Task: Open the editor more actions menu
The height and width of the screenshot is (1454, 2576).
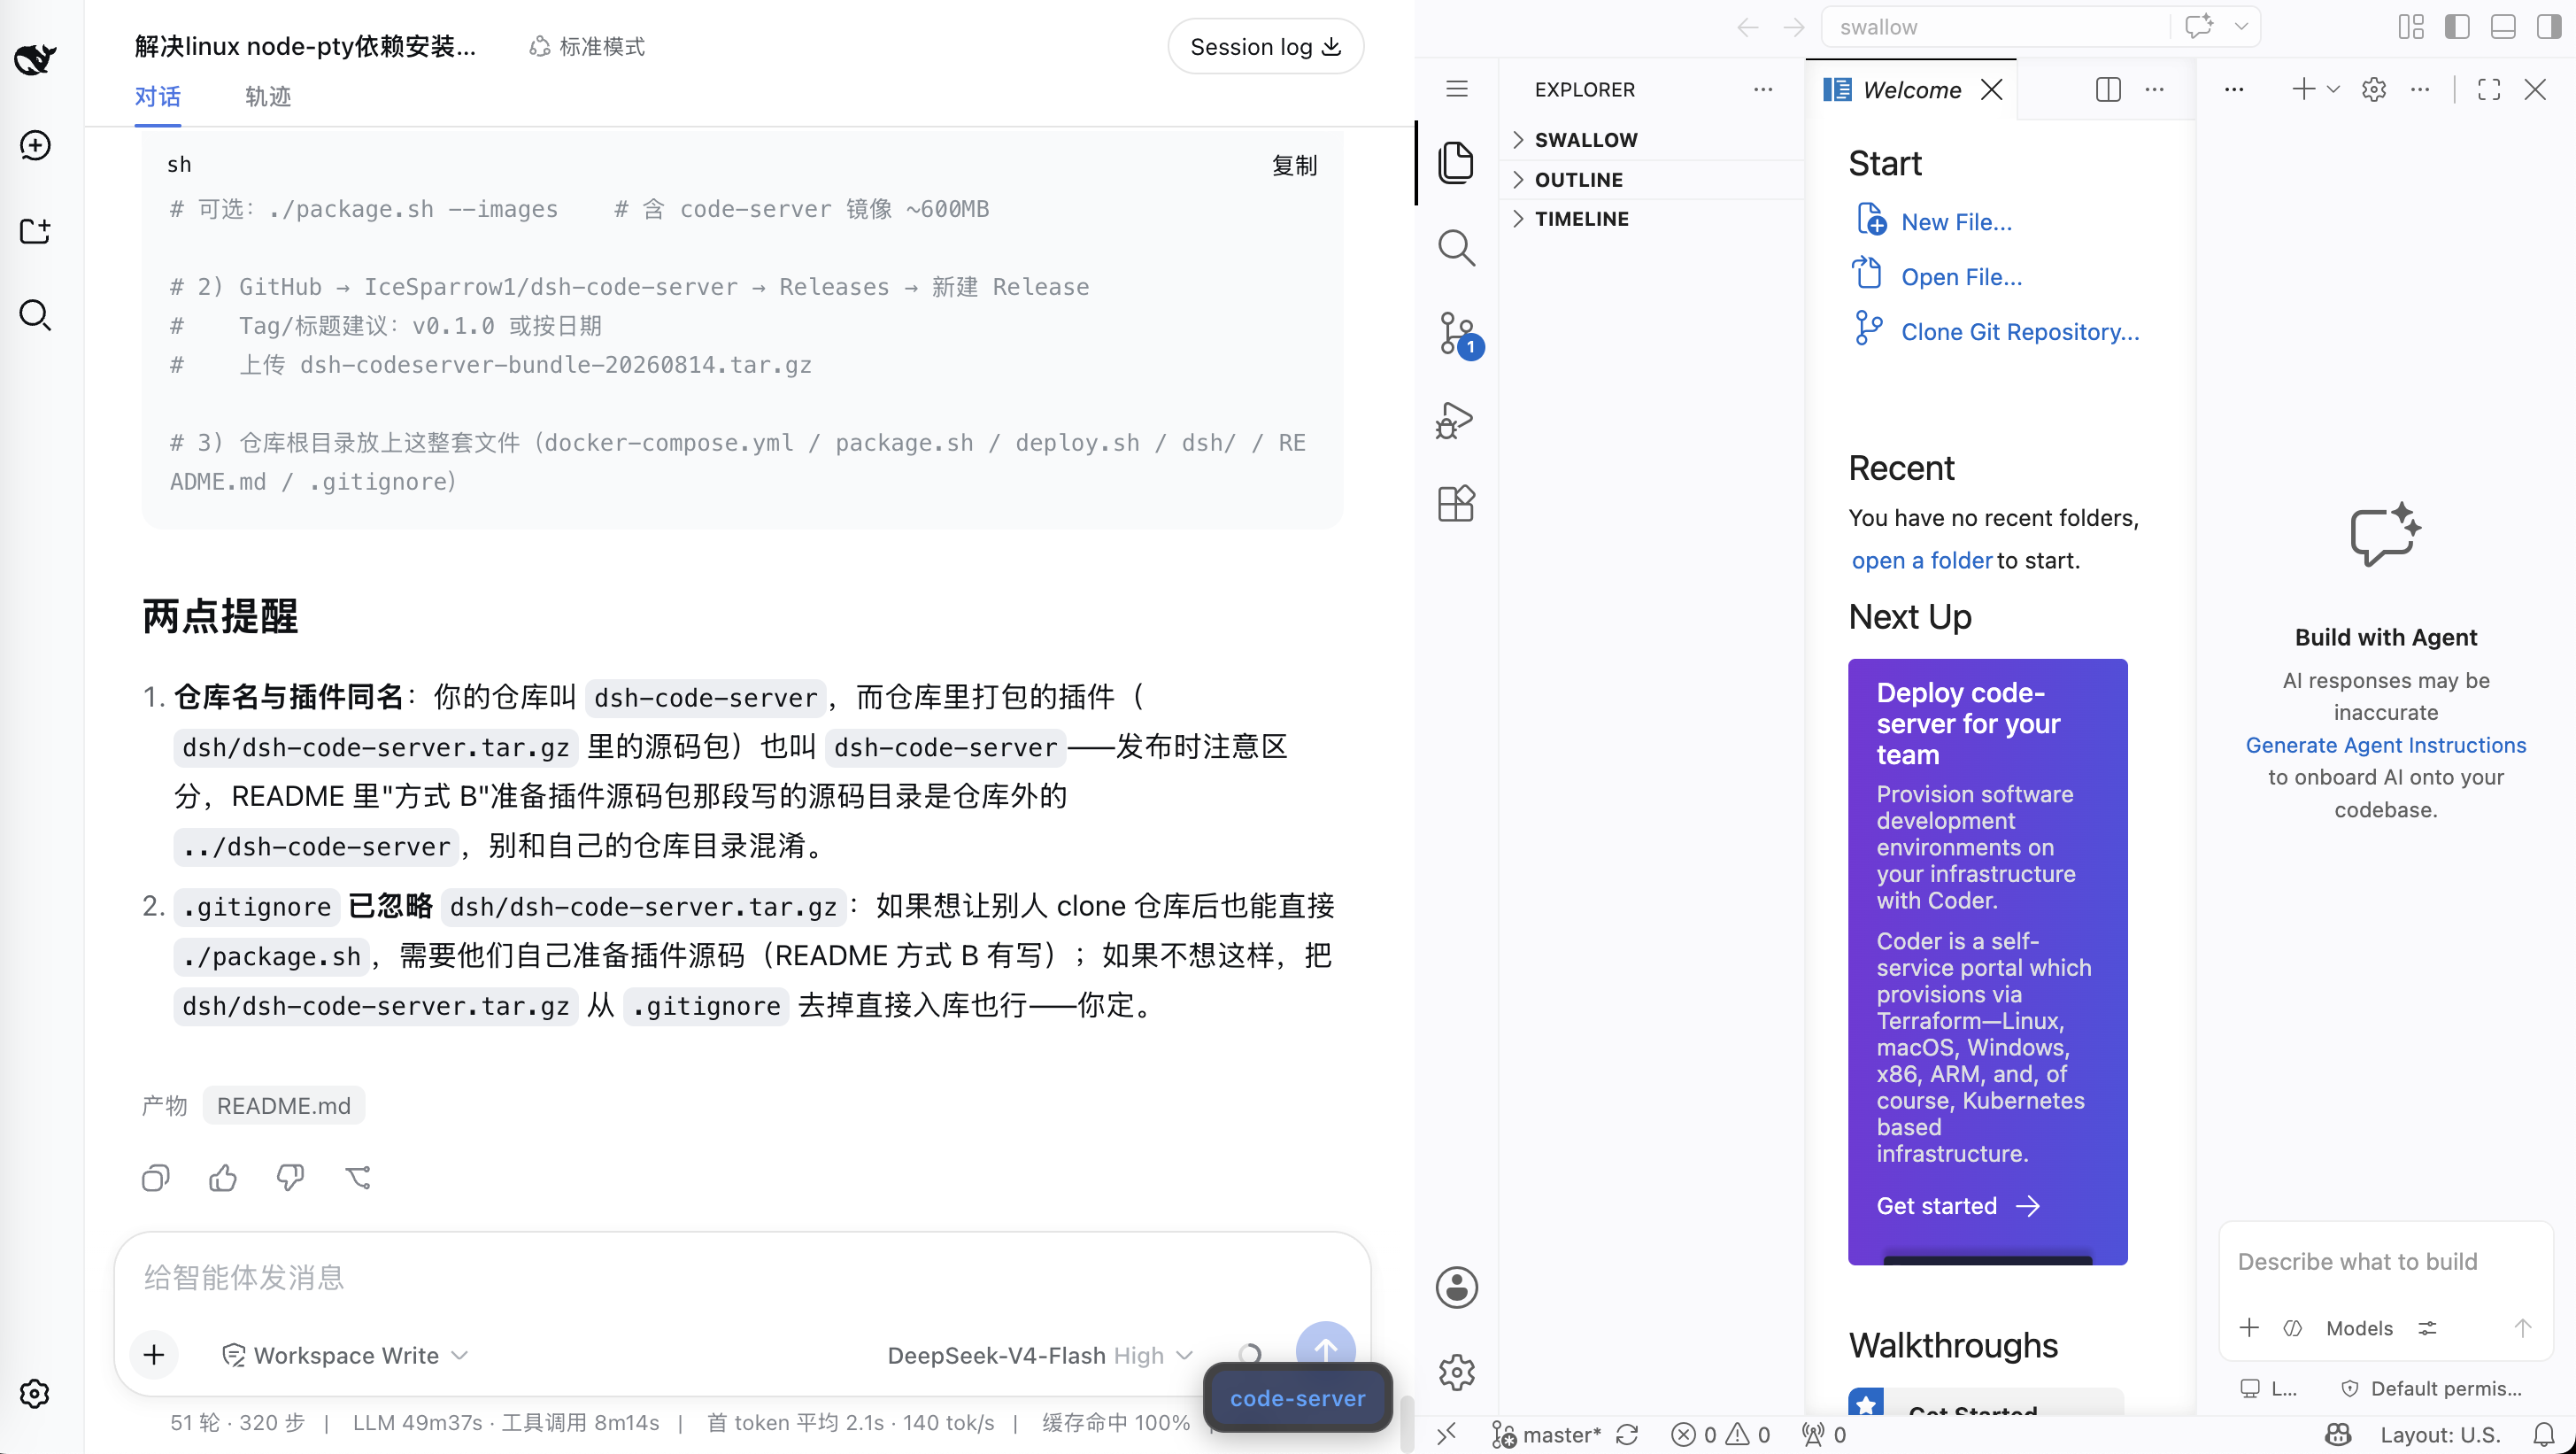Action: [2155, 89]
